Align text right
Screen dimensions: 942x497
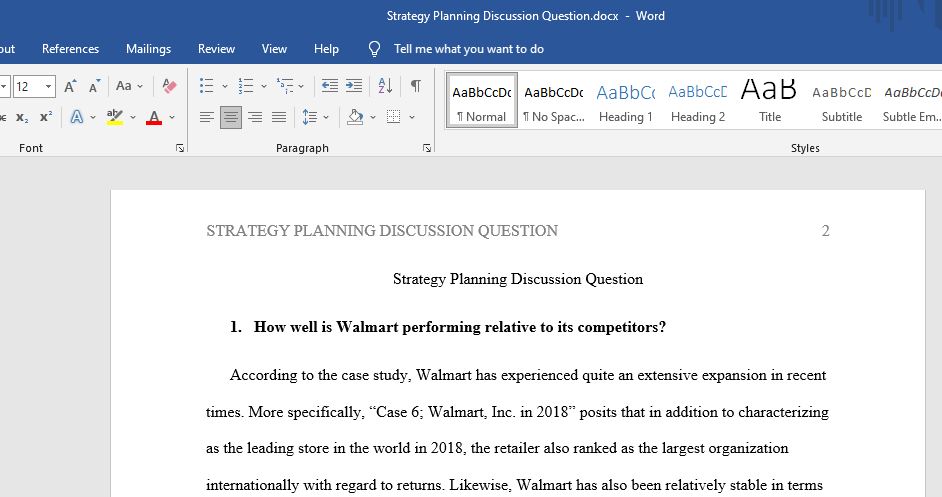point(255,117)
